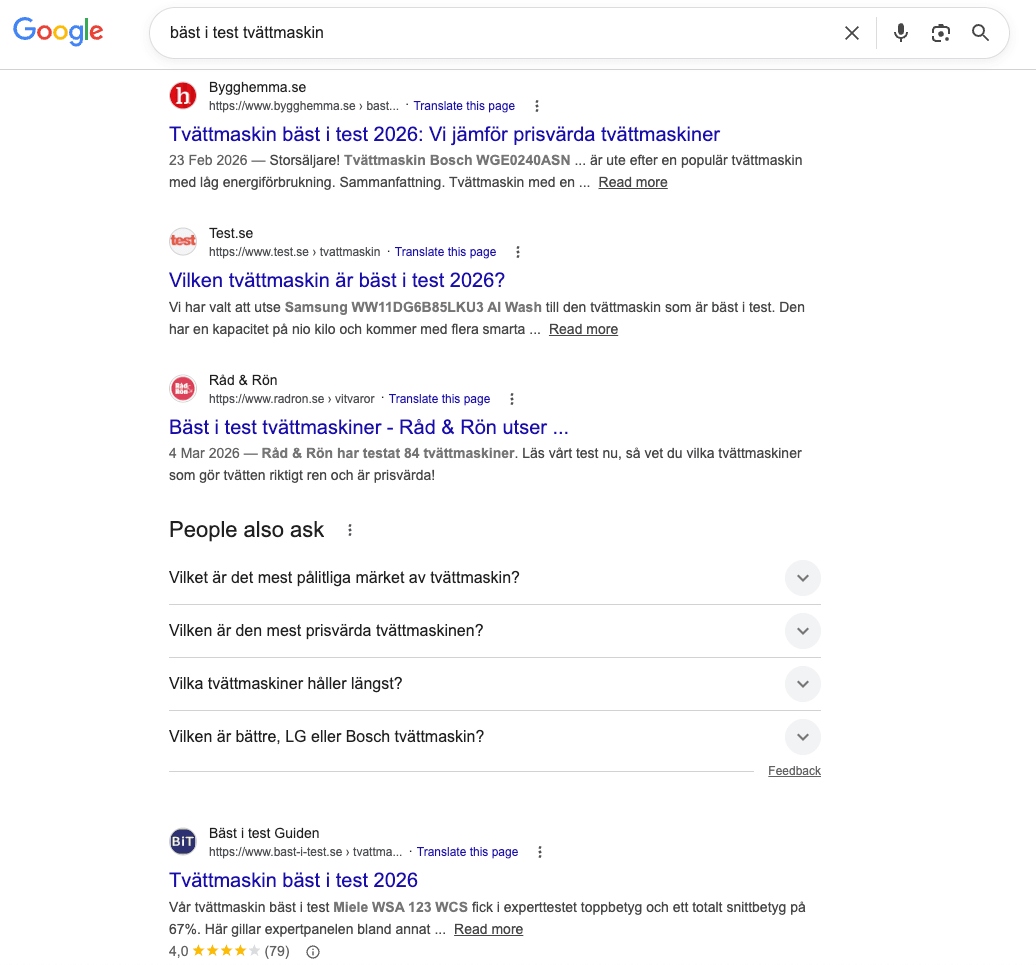
Task: Expand question about tvättmaskiner håller längst
Action: (x=802, y=684)
